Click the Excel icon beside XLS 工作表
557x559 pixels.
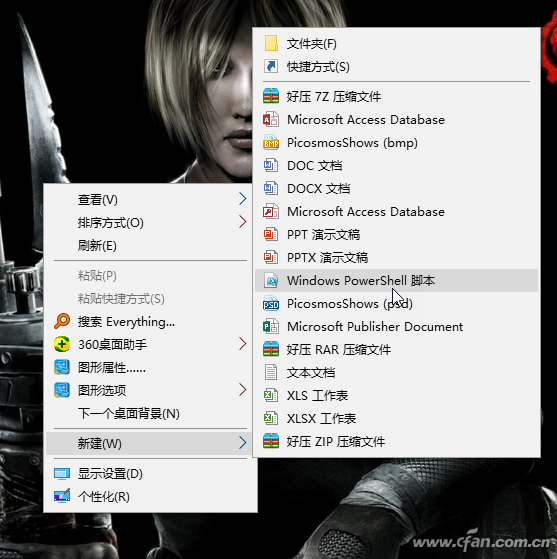point(271,395)
